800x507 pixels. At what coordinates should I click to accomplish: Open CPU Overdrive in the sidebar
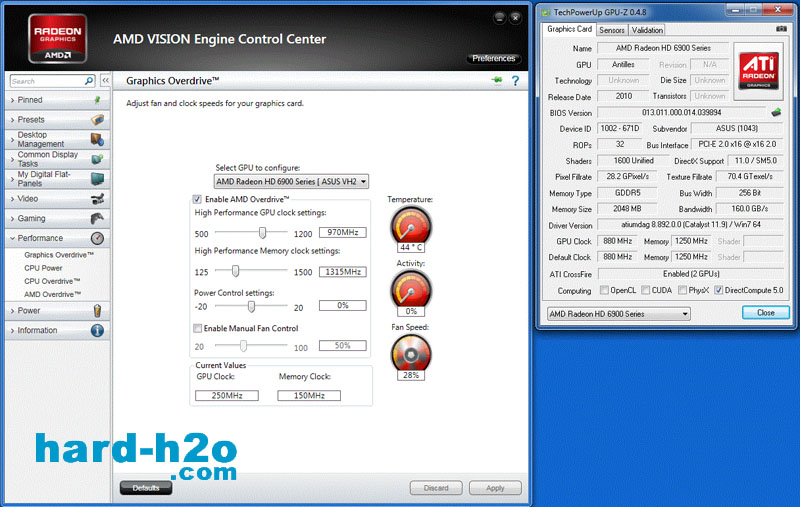52,281
